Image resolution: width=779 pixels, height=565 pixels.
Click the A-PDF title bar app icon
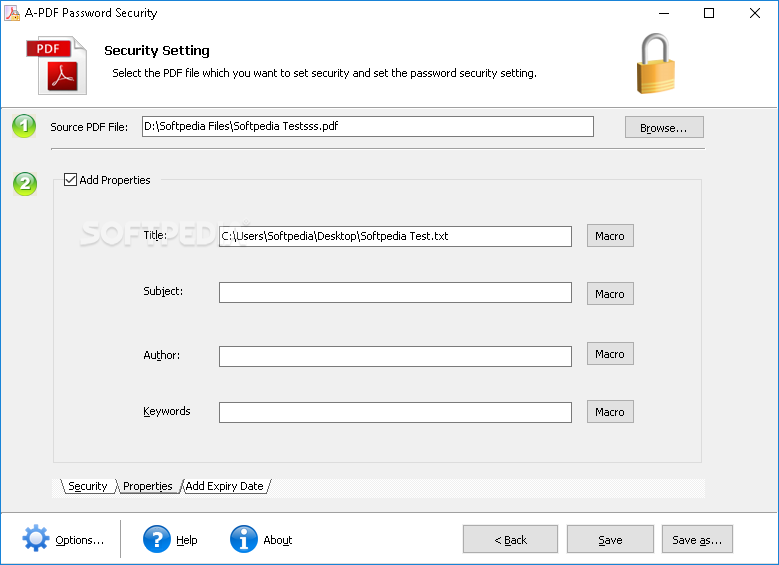tap(12, 13)
